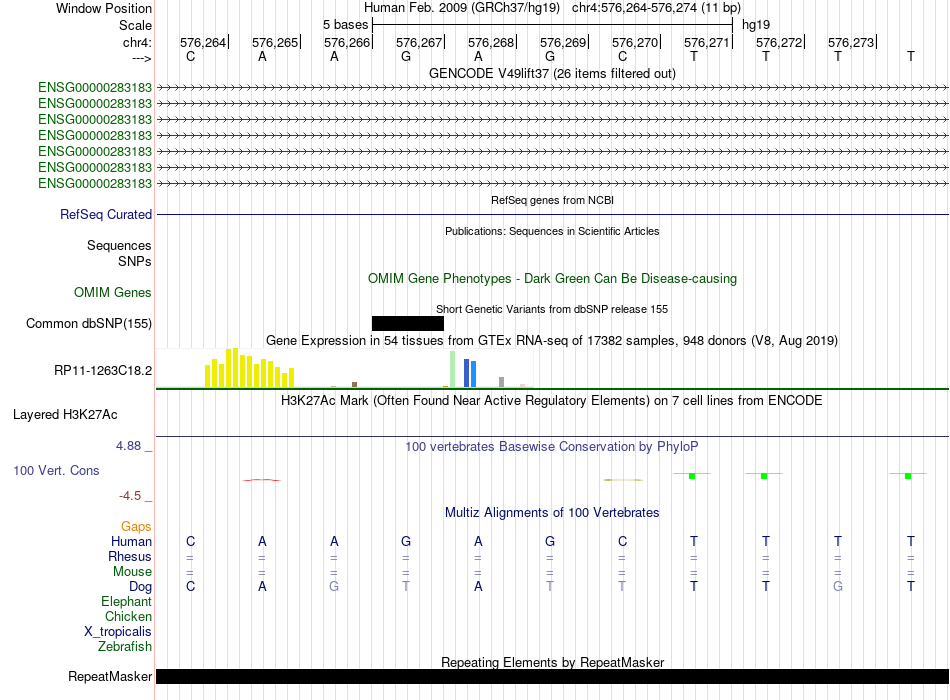Click the black Common dbSNP(155) variant block

408,323
